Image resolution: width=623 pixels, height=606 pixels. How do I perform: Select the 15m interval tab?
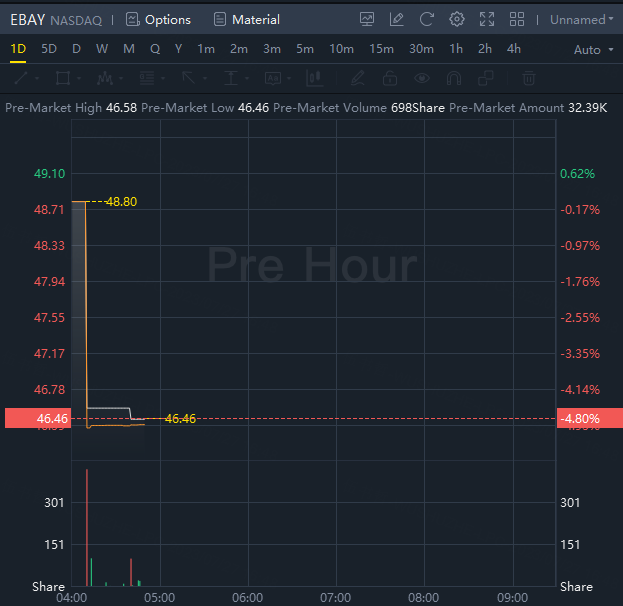(x=381, y=48)
